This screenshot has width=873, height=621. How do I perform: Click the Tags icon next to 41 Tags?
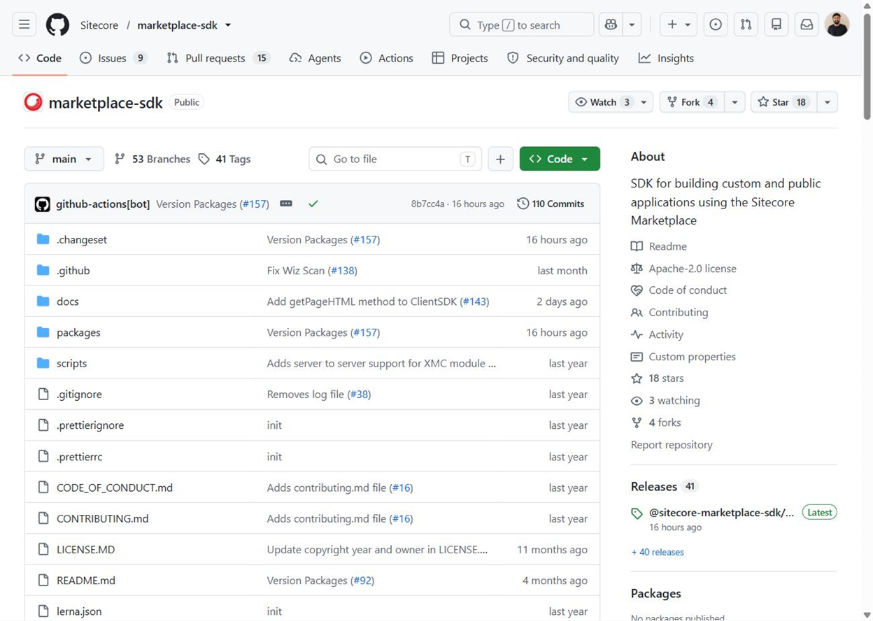pyautogui.click(x=204, y=159)
